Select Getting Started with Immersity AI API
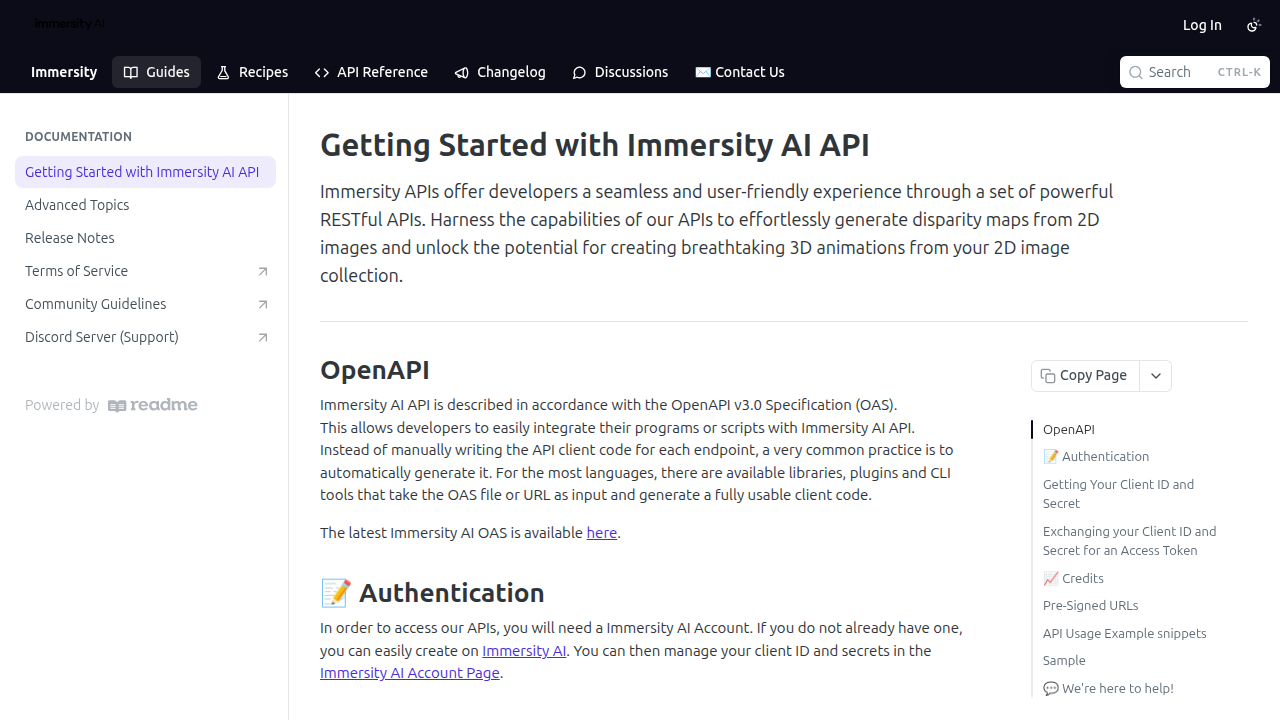 click(x=145, y=172)
